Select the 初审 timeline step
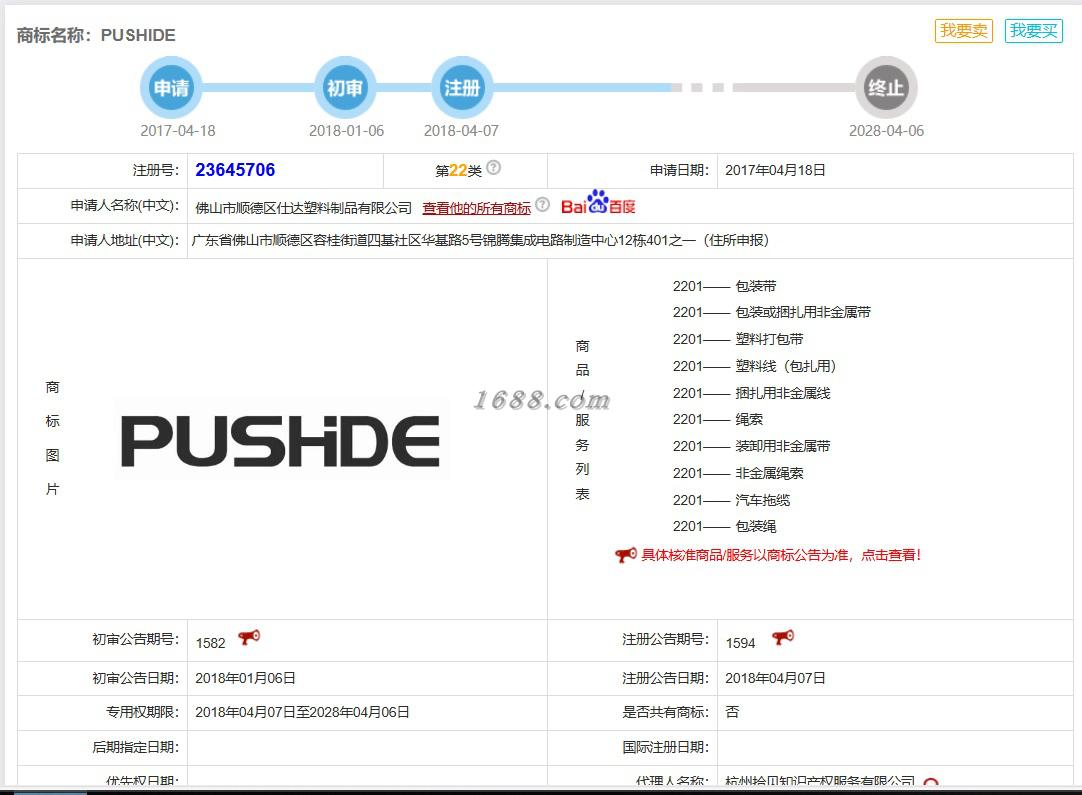Screen dimensions: 1082x795 [x=344, y=88]
